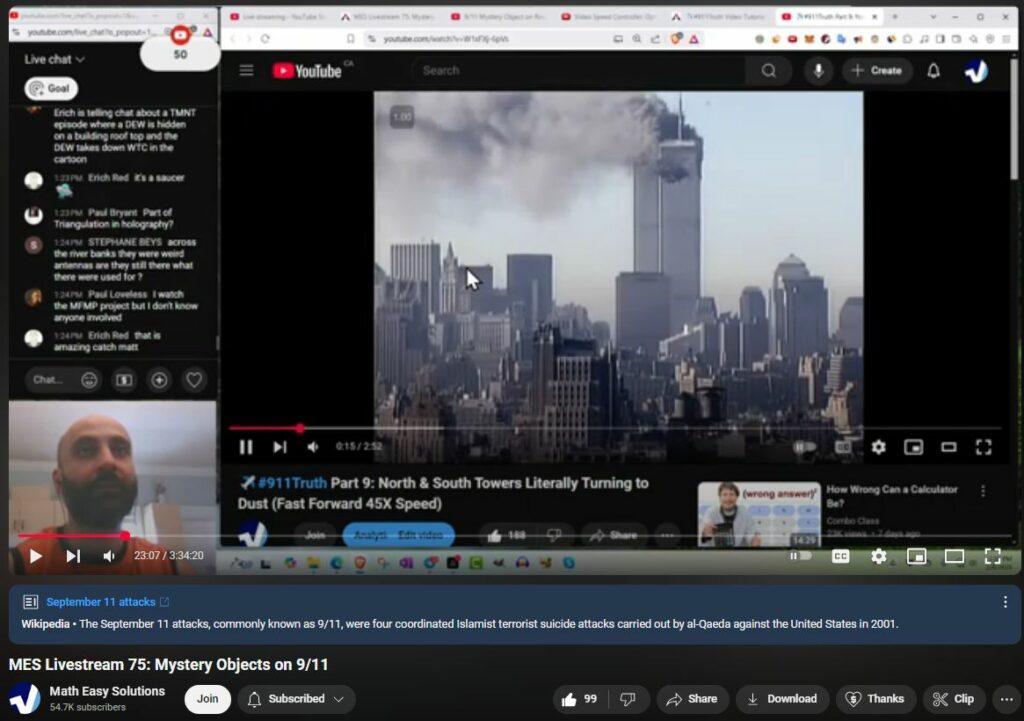Toggle the Goal chip in chat
This screenshot has height=721, width=1024.
(x=51, y=89)
